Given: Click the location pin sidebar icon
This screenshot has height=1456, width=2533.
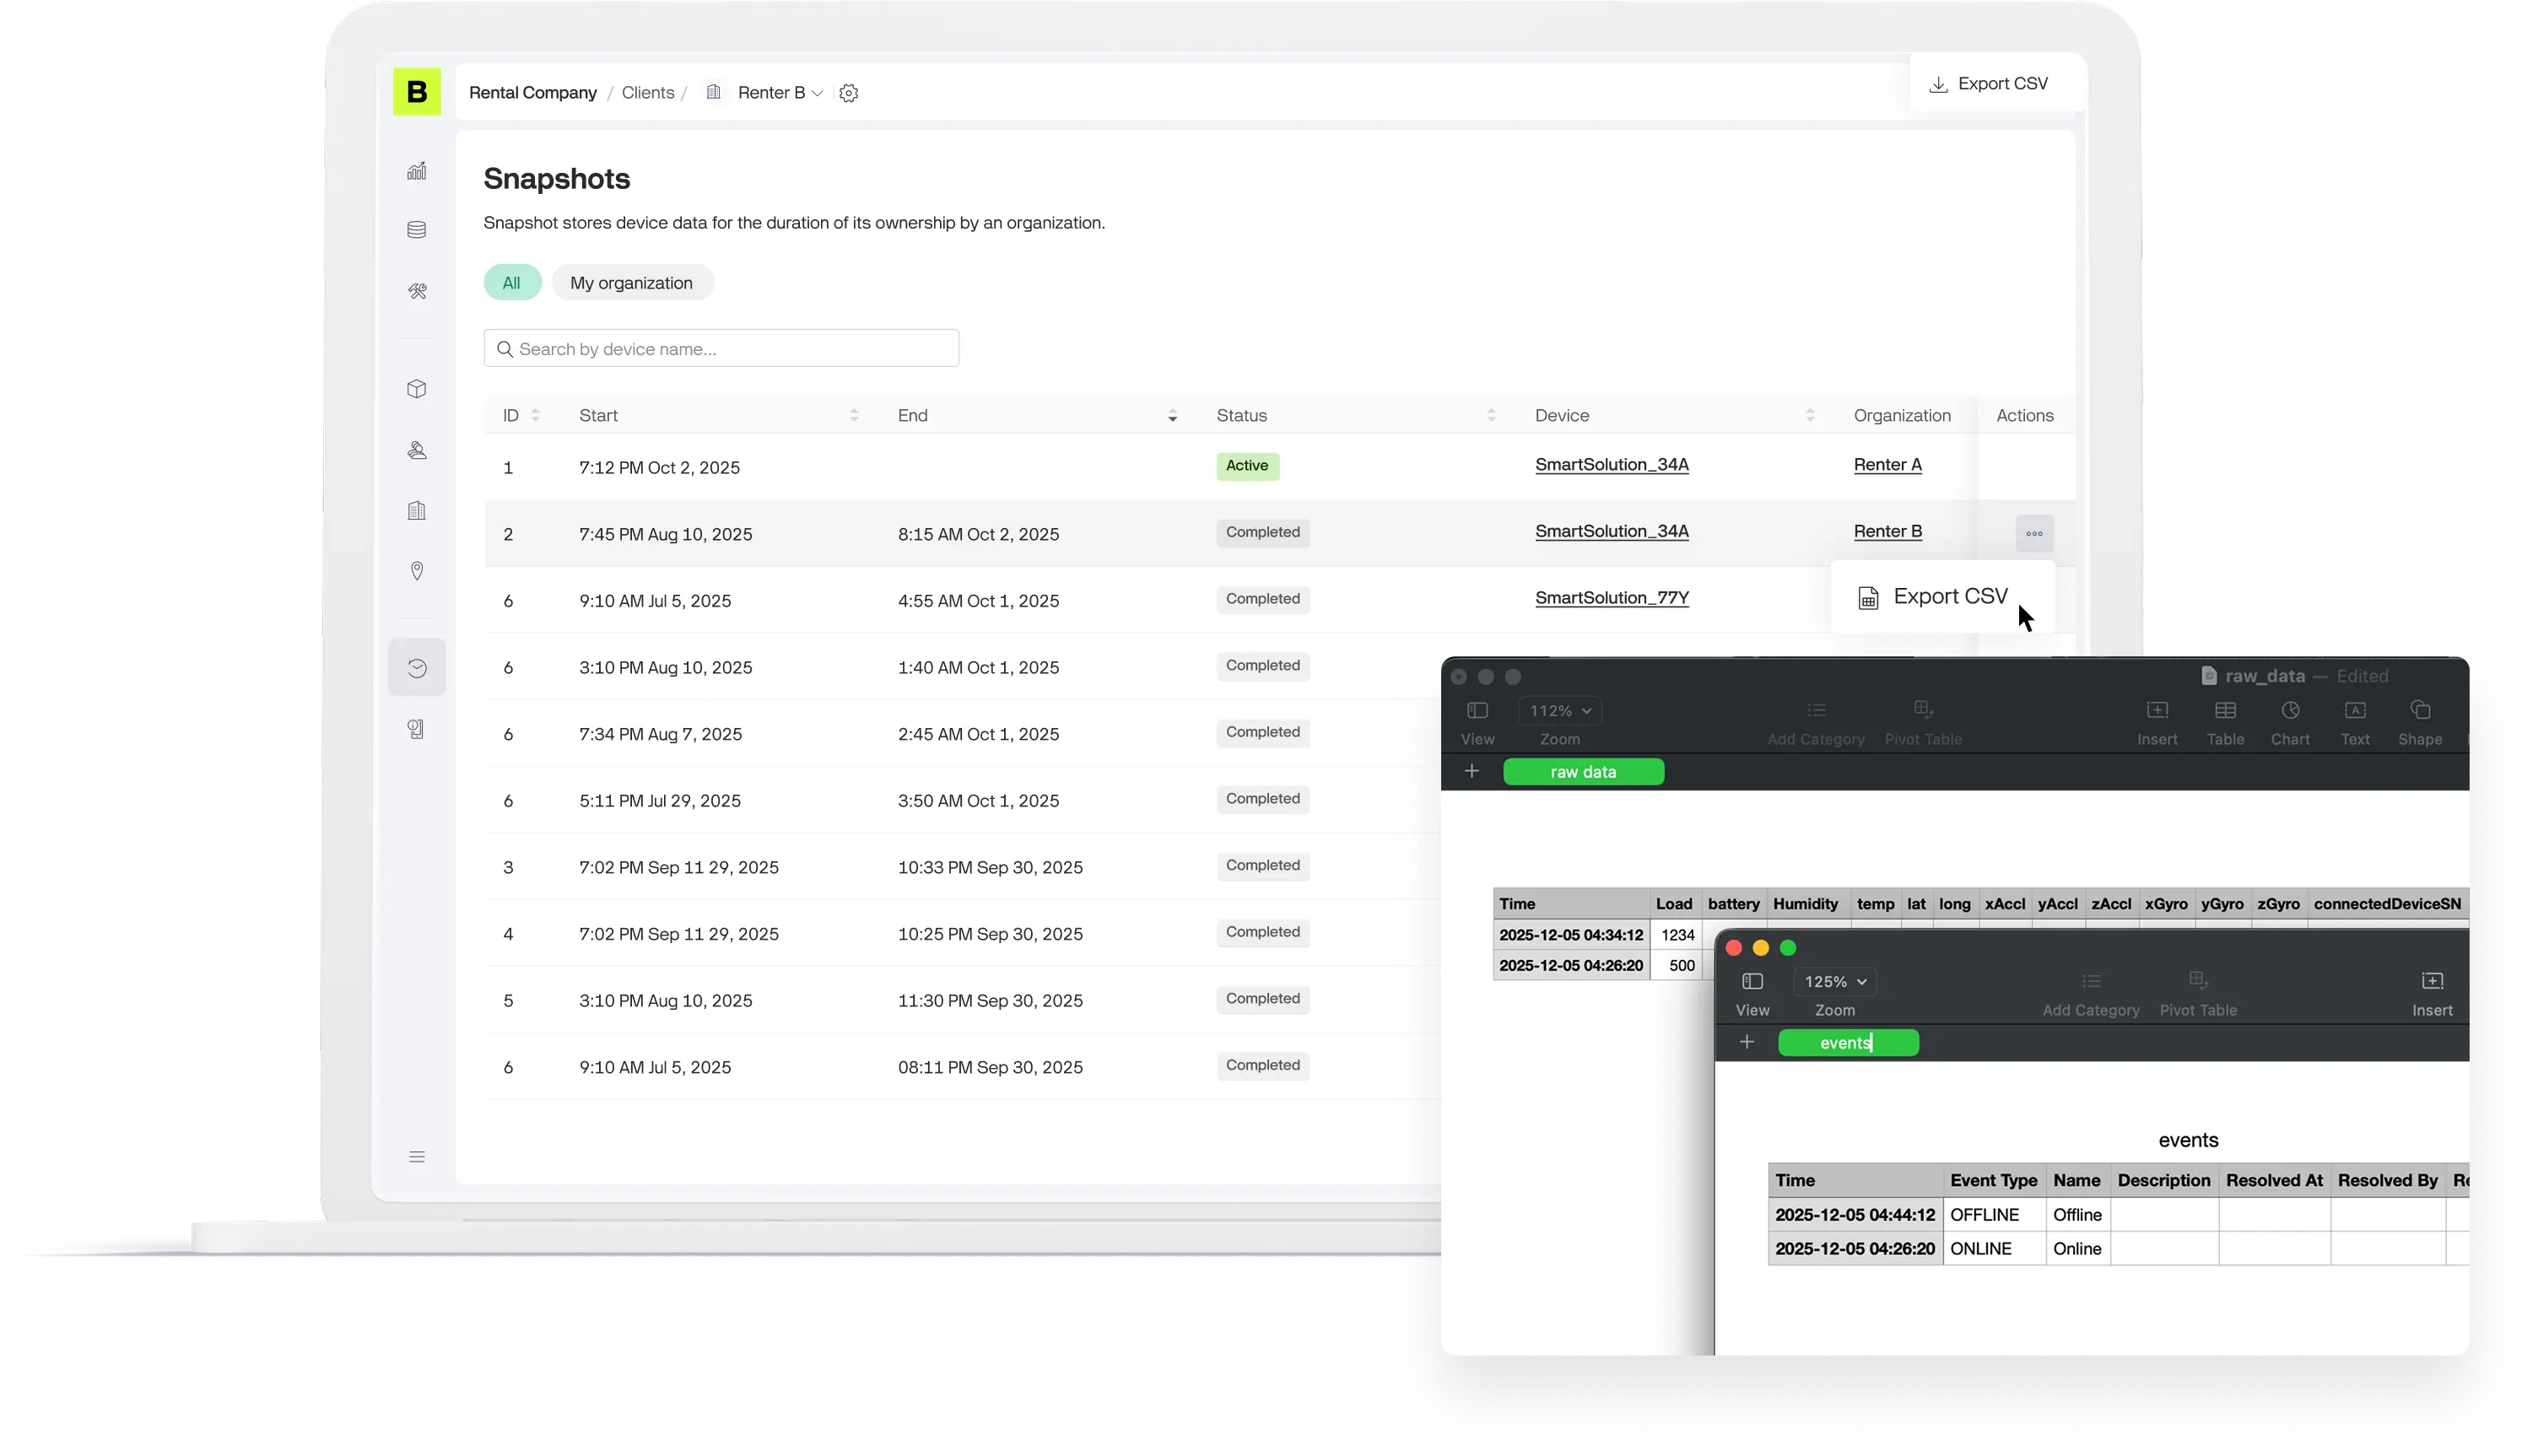Looking at the screenshot, I should pos(417,571).
